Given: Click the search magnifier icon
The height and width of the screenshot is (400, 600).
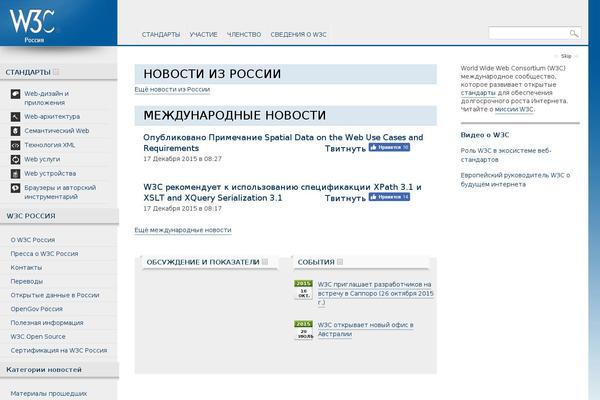Looking at the screenshot, I should (574, 33).
